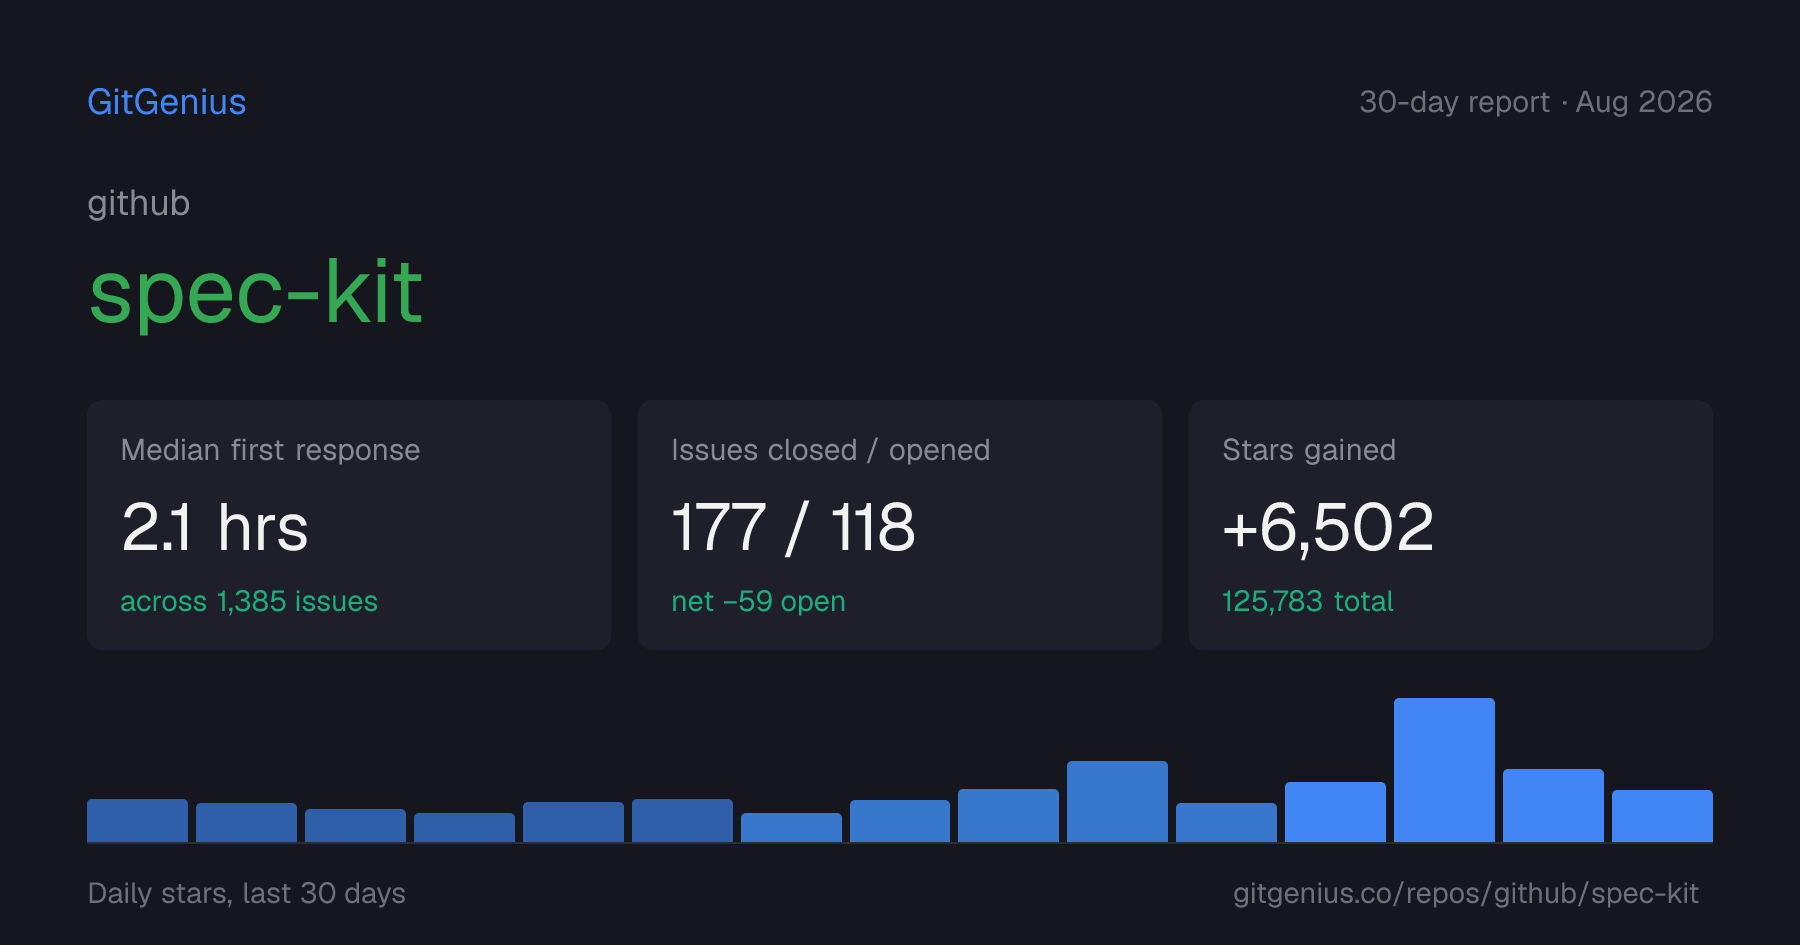Click the "125,783 total" subtext
The width and height of the screenshot is (1800, 945).
click(1307, 601)
